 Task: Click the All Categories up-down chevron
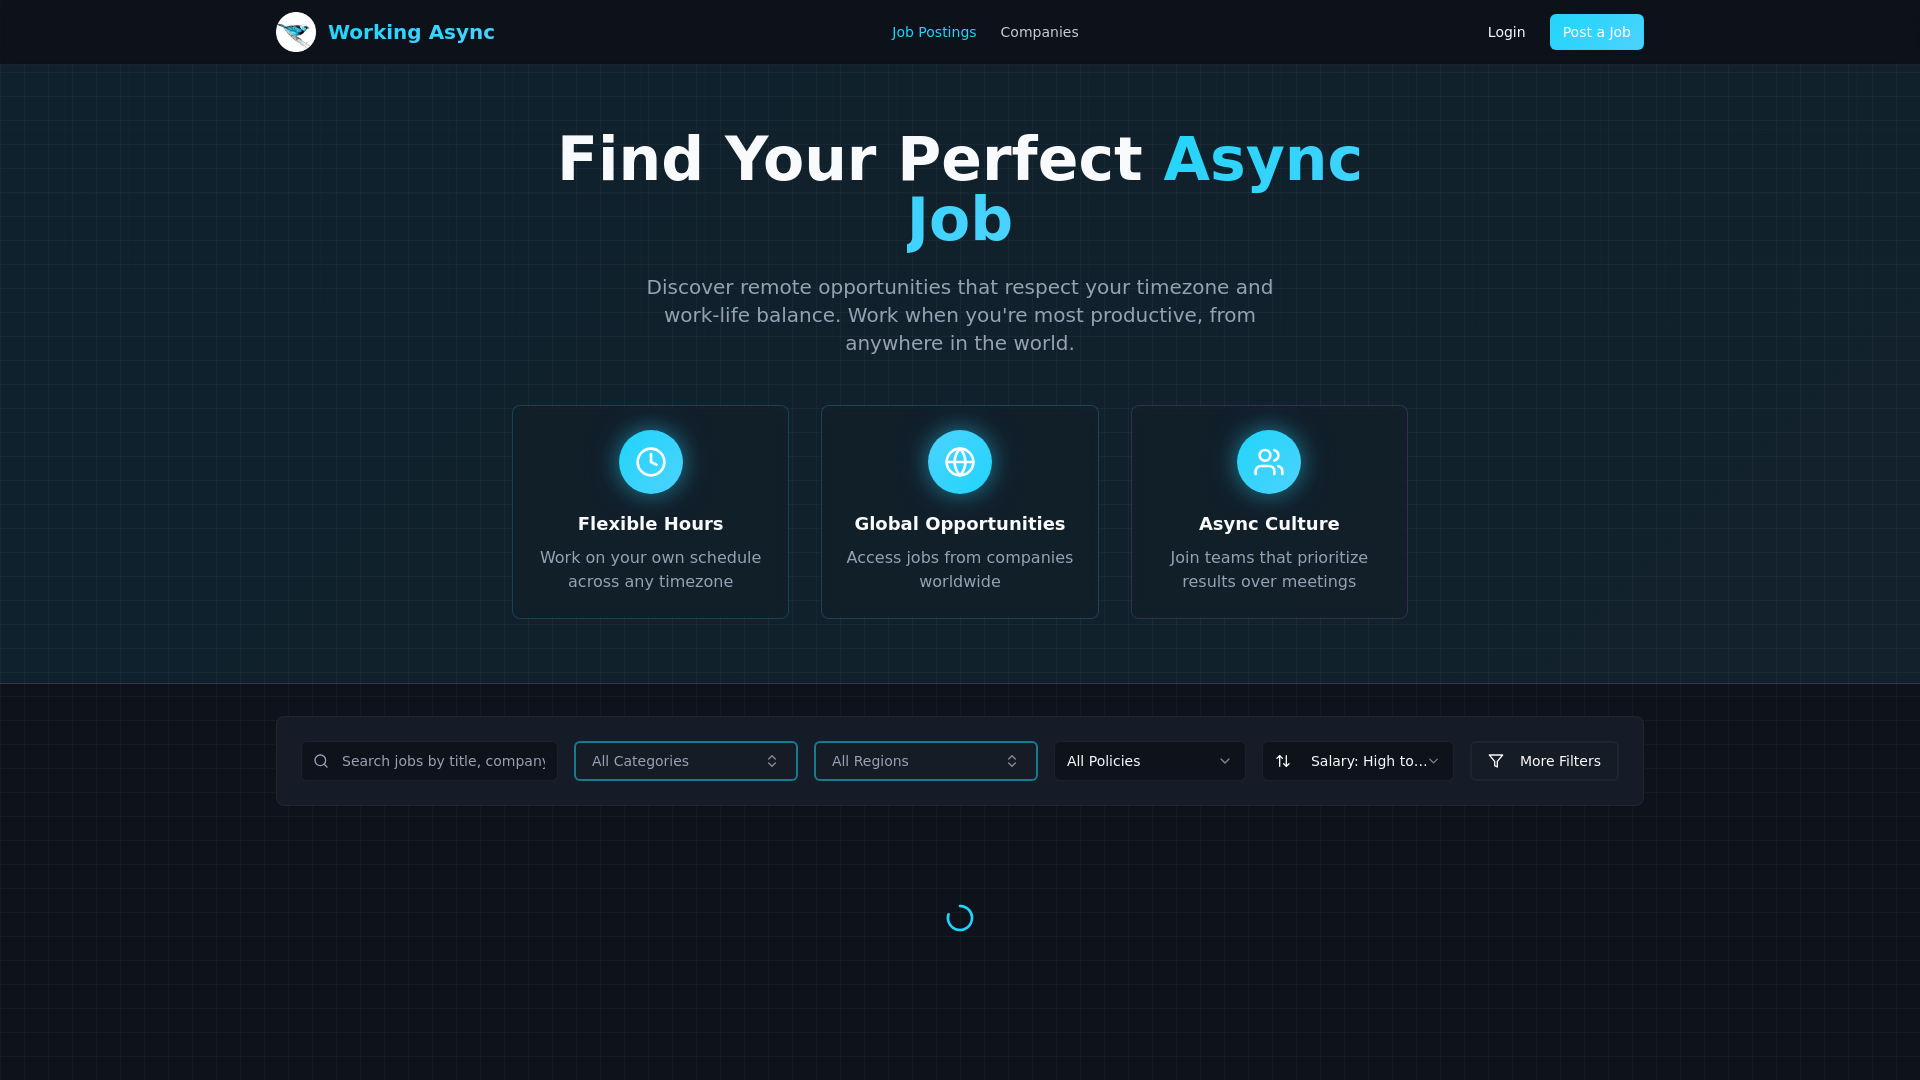[772, 761]
